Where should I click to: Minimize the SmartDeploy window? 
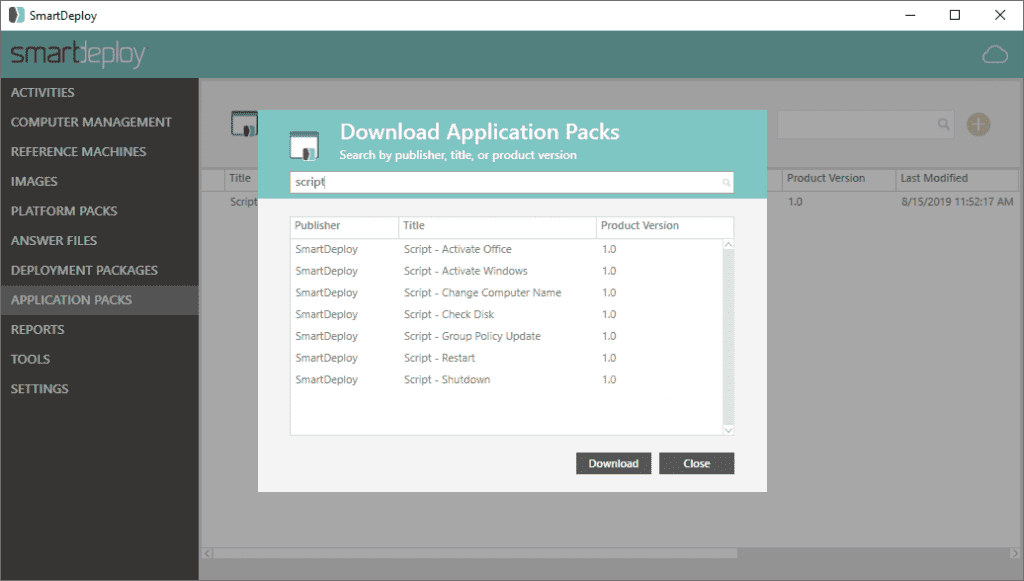point(910,15)
